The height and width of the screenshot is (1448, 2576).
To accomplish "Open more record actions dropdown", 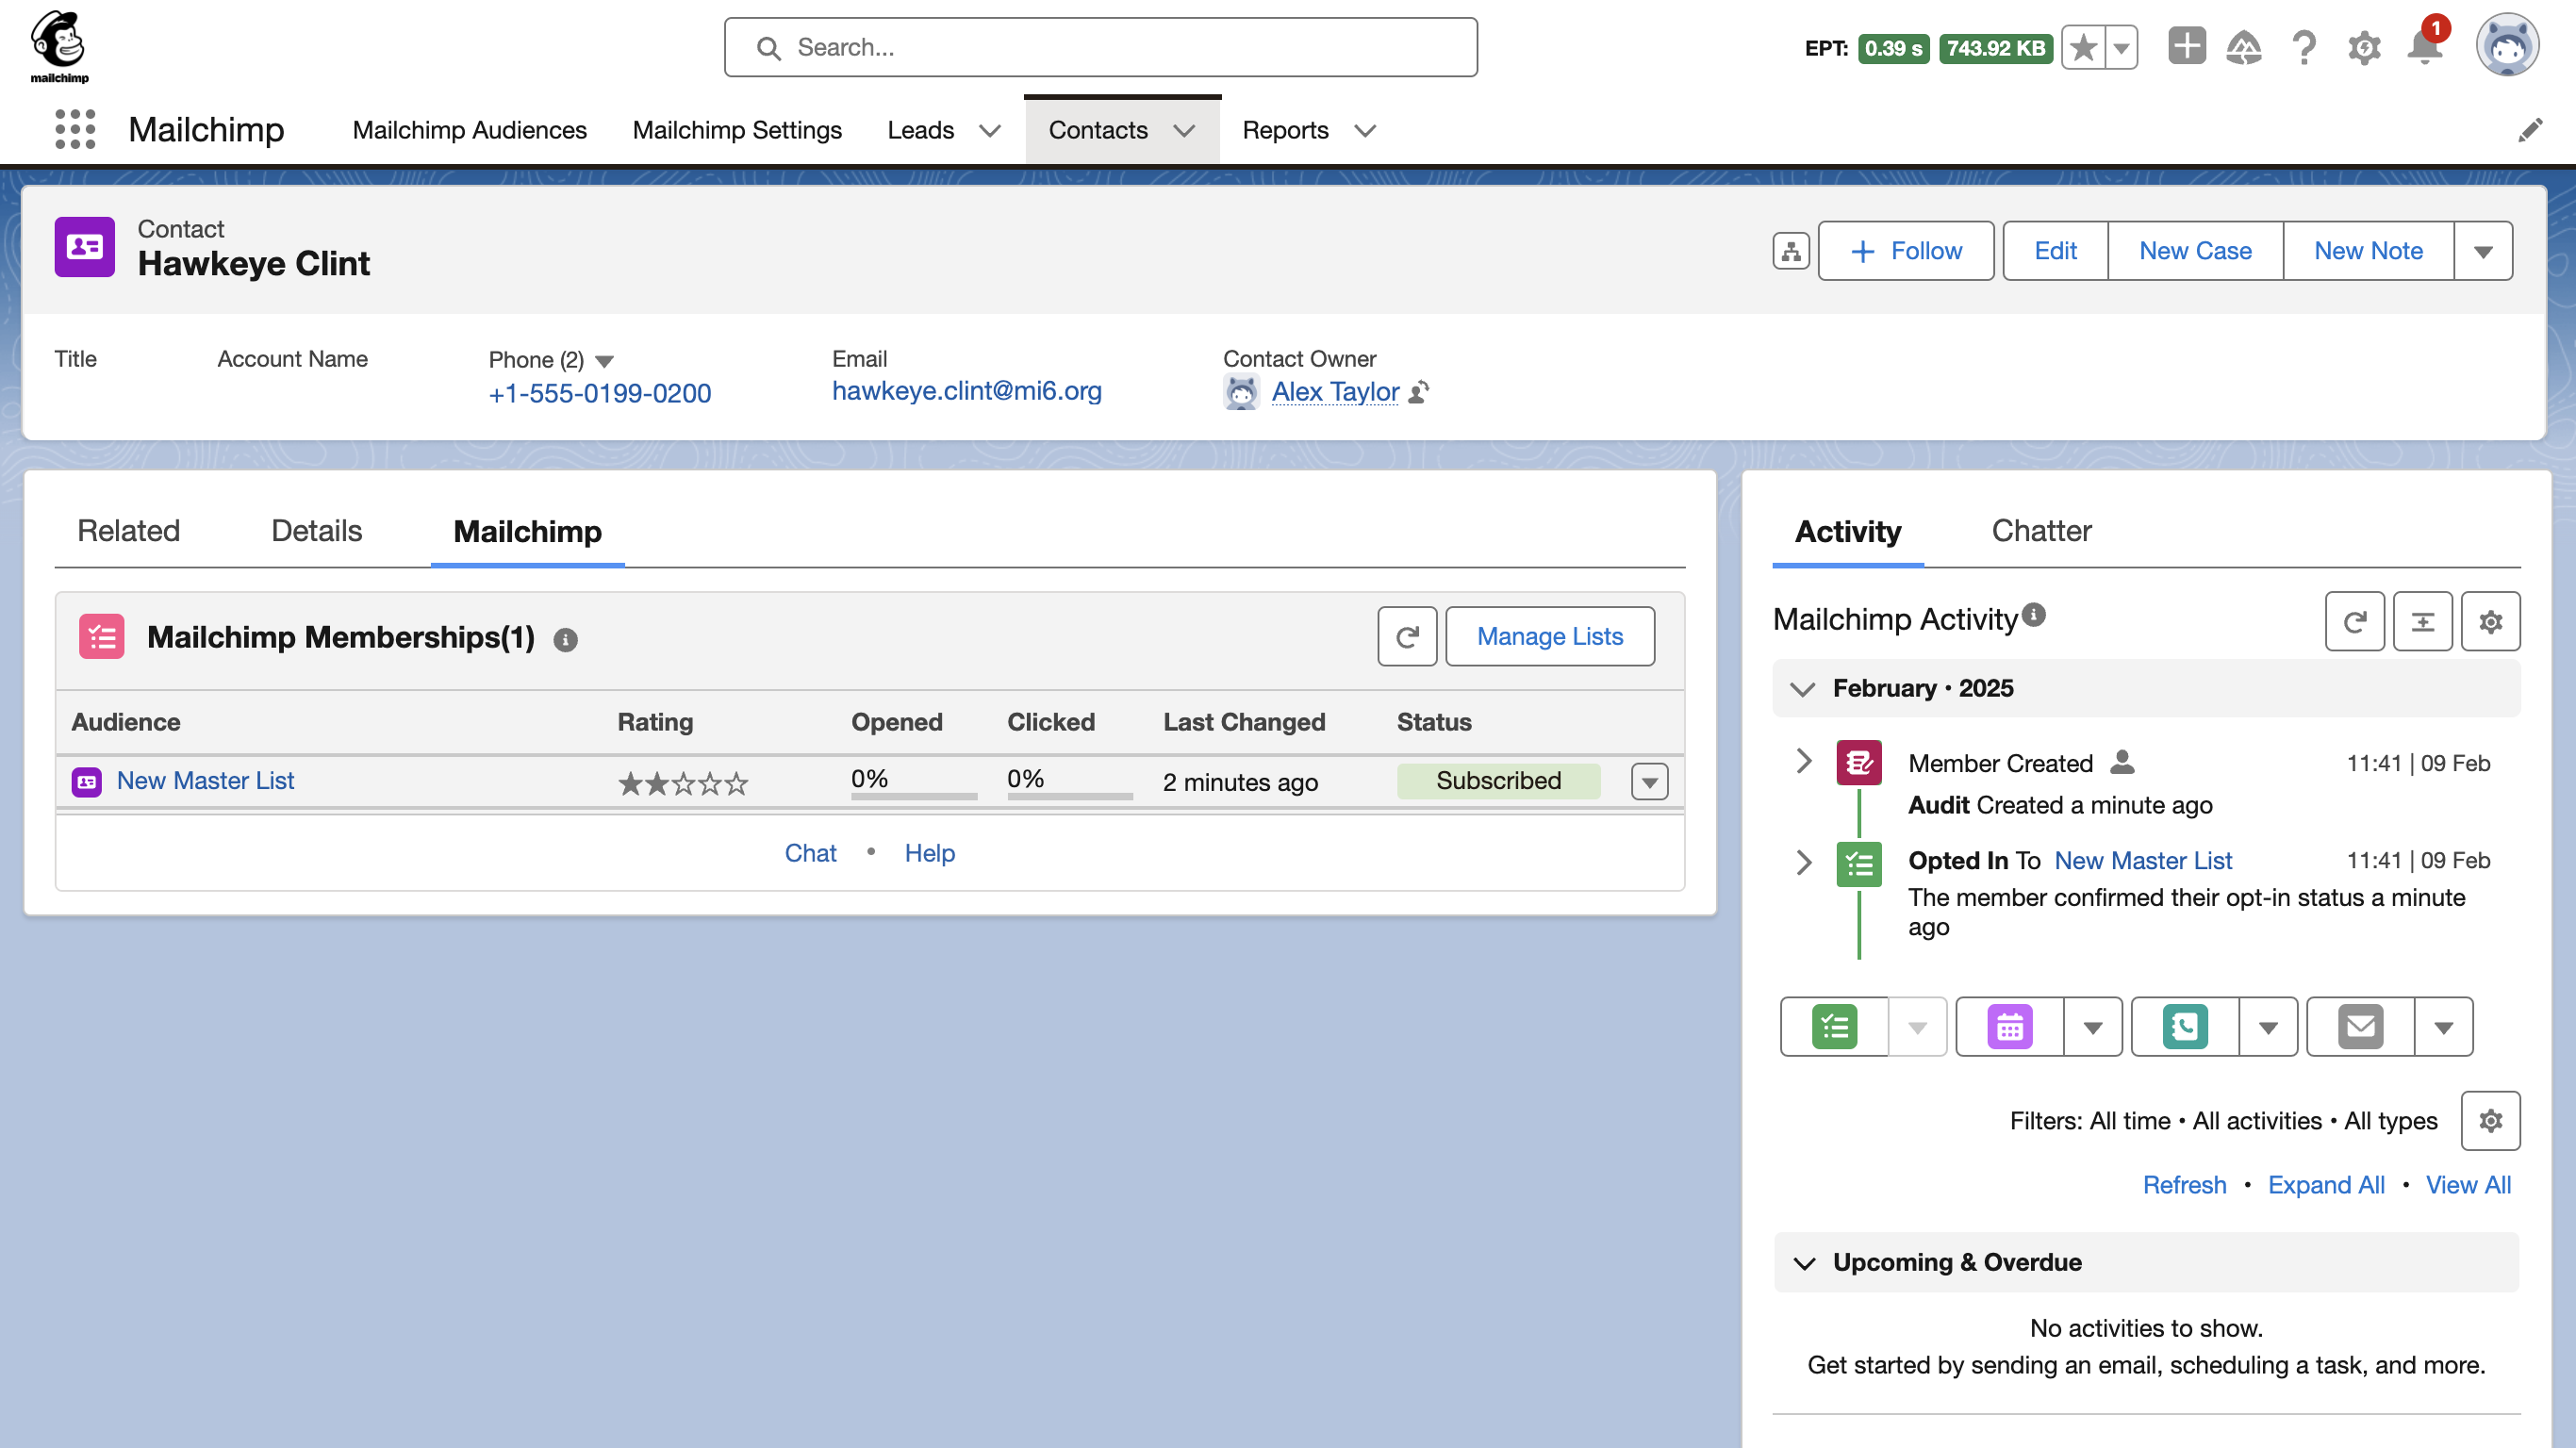I will tap(2482, 251).
